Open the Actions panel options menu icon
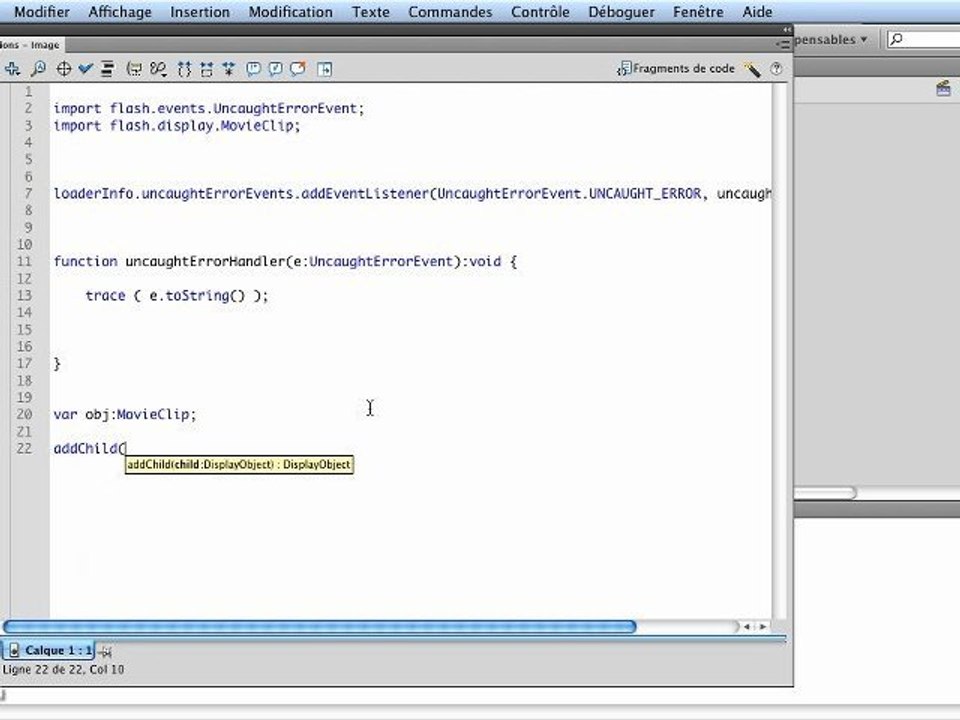This screenshot has height=720, width=960. pyautogui.click(x=783, y=44)
